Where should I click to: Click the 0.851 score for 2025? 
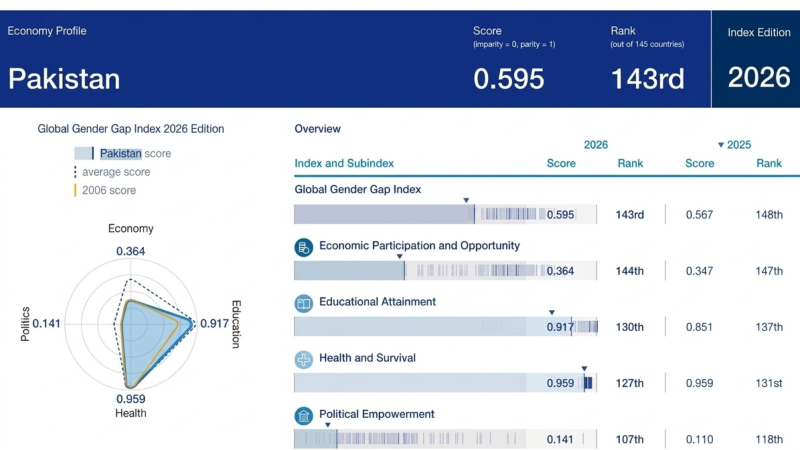699,327
